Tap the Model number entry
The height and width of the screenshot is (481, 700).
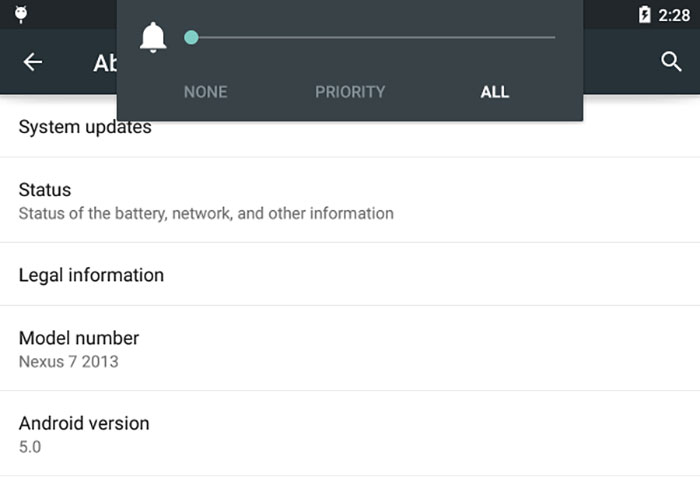[x=350, y=348]
